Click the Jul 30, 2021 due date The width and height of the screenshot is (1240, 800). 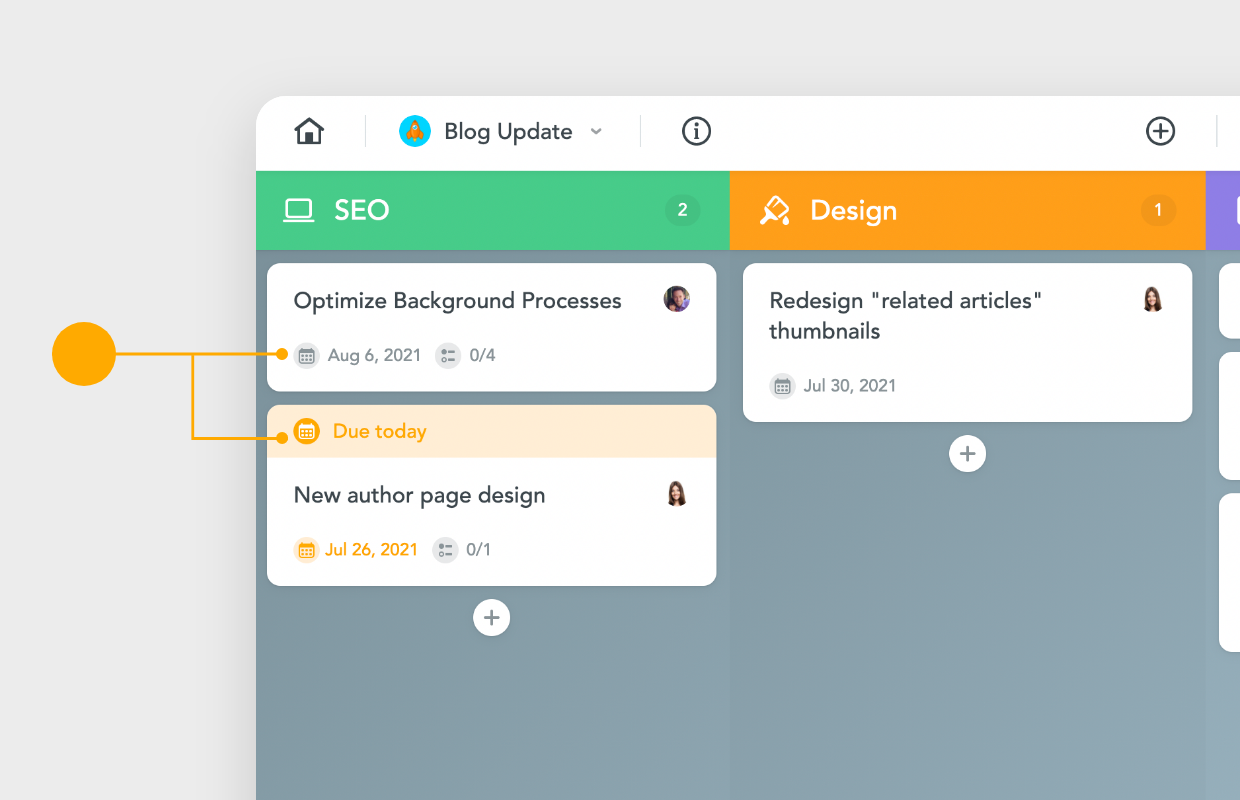(850, 385)
